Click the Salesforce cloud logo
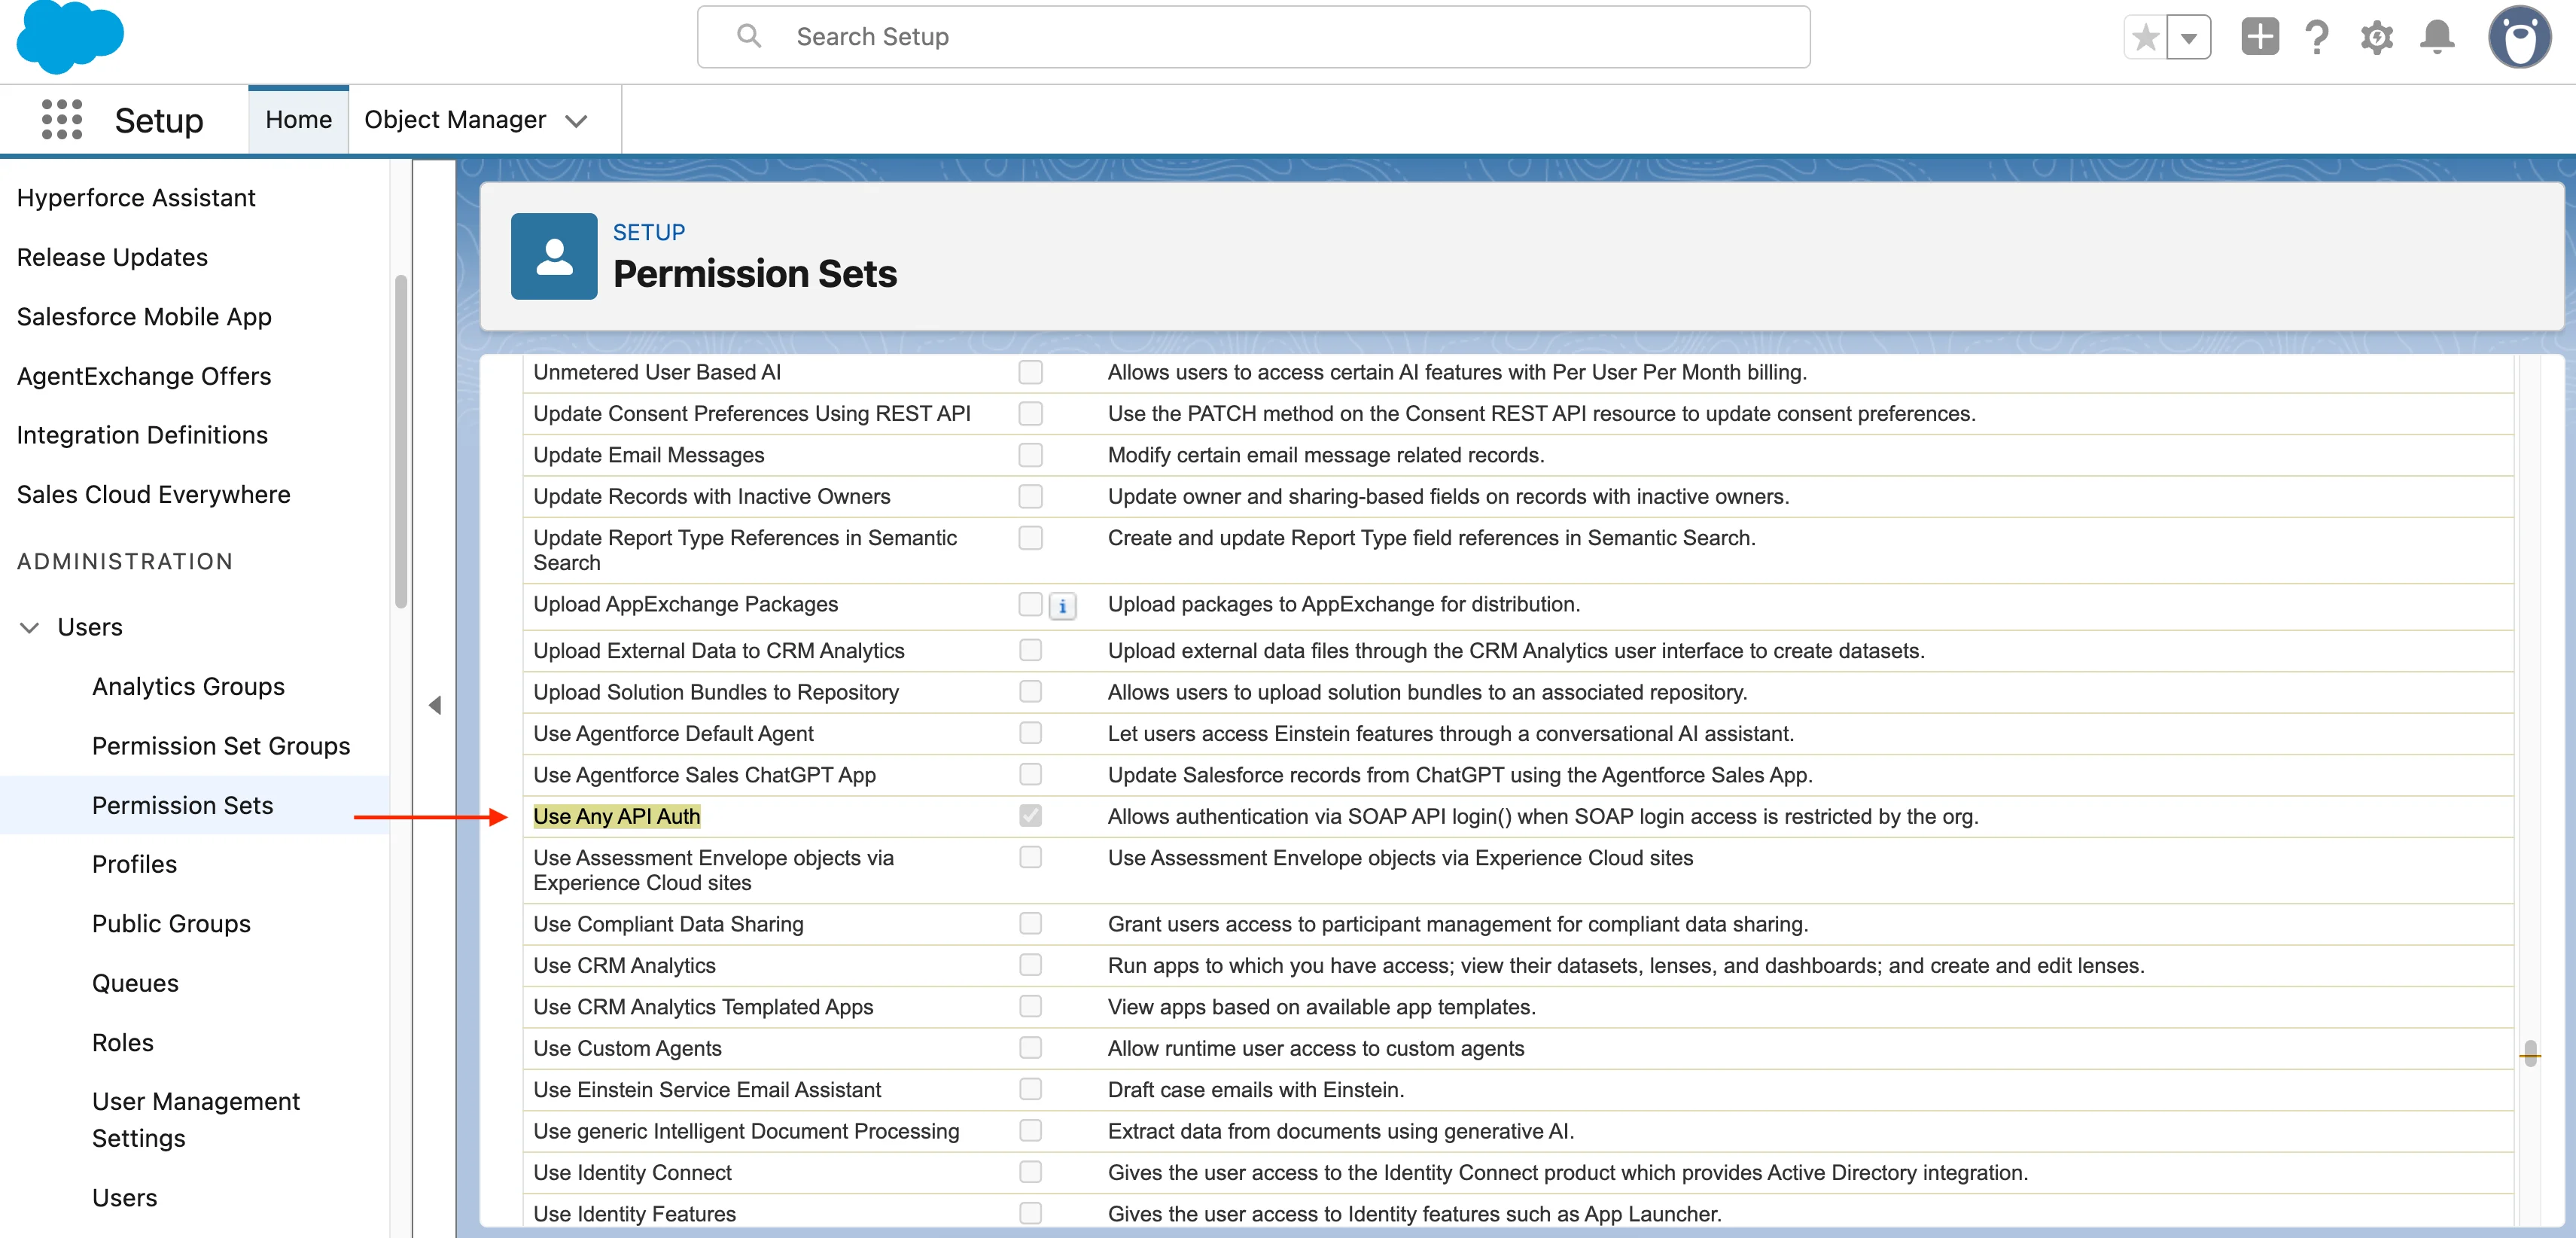This screenshot has height=1238, width=2576. pos(70,37)
